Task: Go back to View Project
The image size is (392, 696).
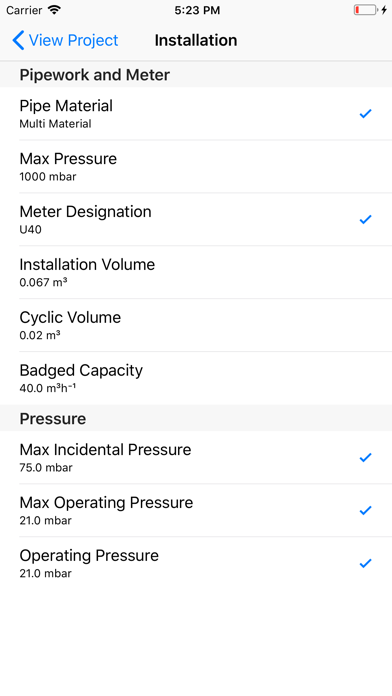Action: coord(65,40)
